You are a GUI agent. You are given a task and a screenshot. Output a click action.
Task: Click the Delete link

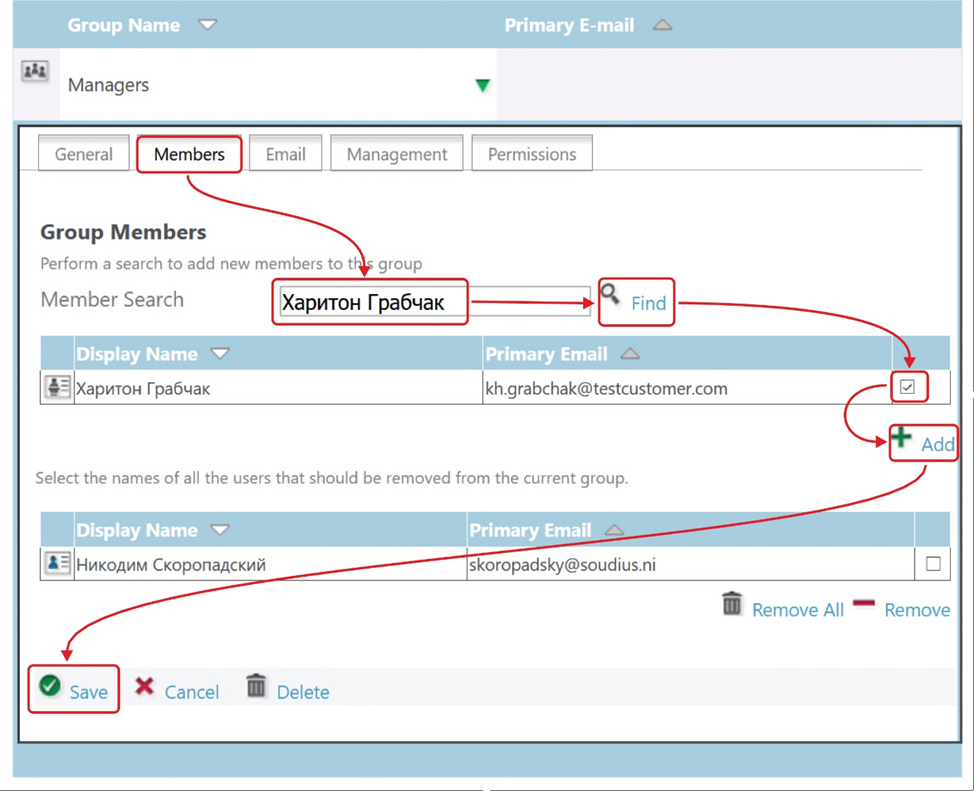click(303, 692)
